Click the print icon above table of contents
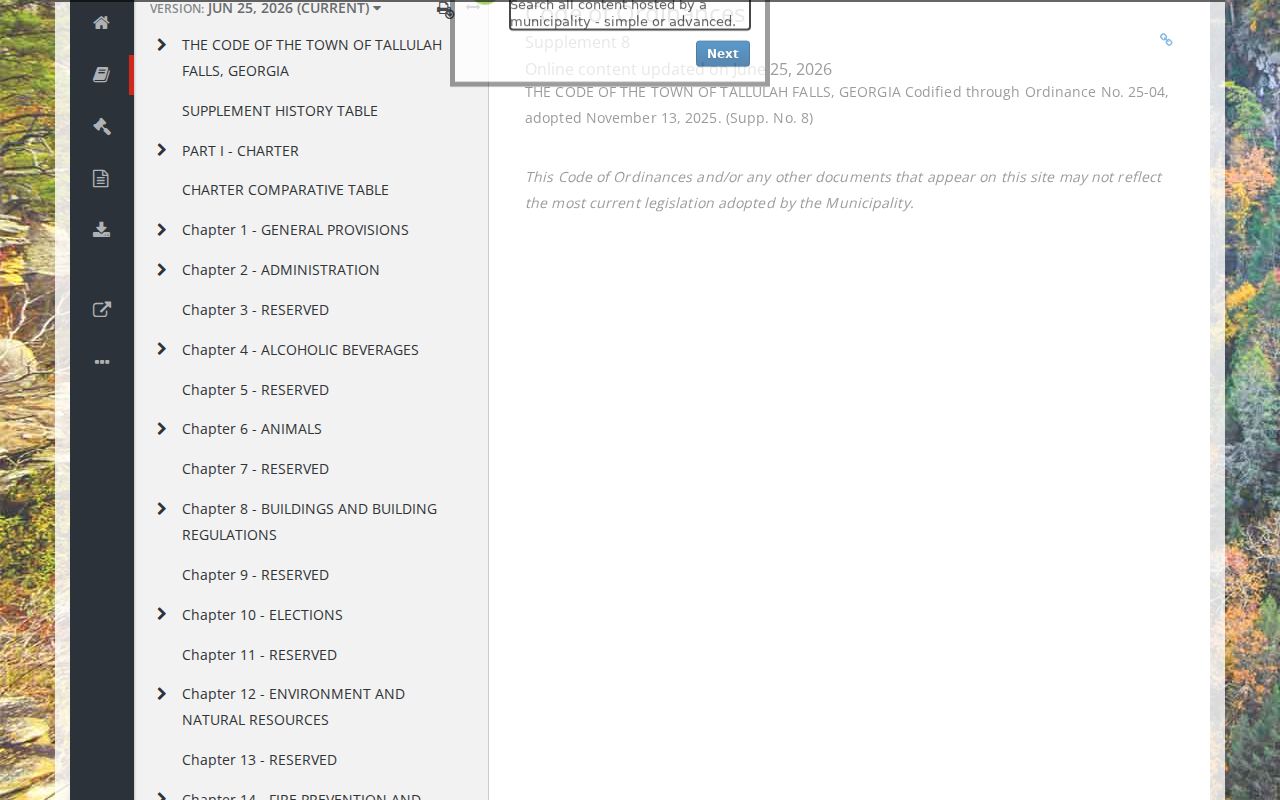The height and width of the screenshot is (800, 1280). [x=444, y=9]
